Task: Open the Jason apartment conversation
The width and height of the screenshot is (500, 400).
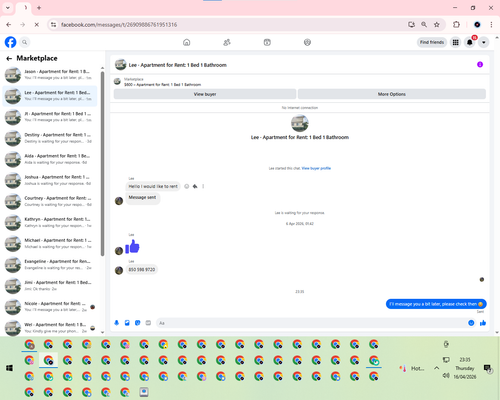Action: [50, 75]
